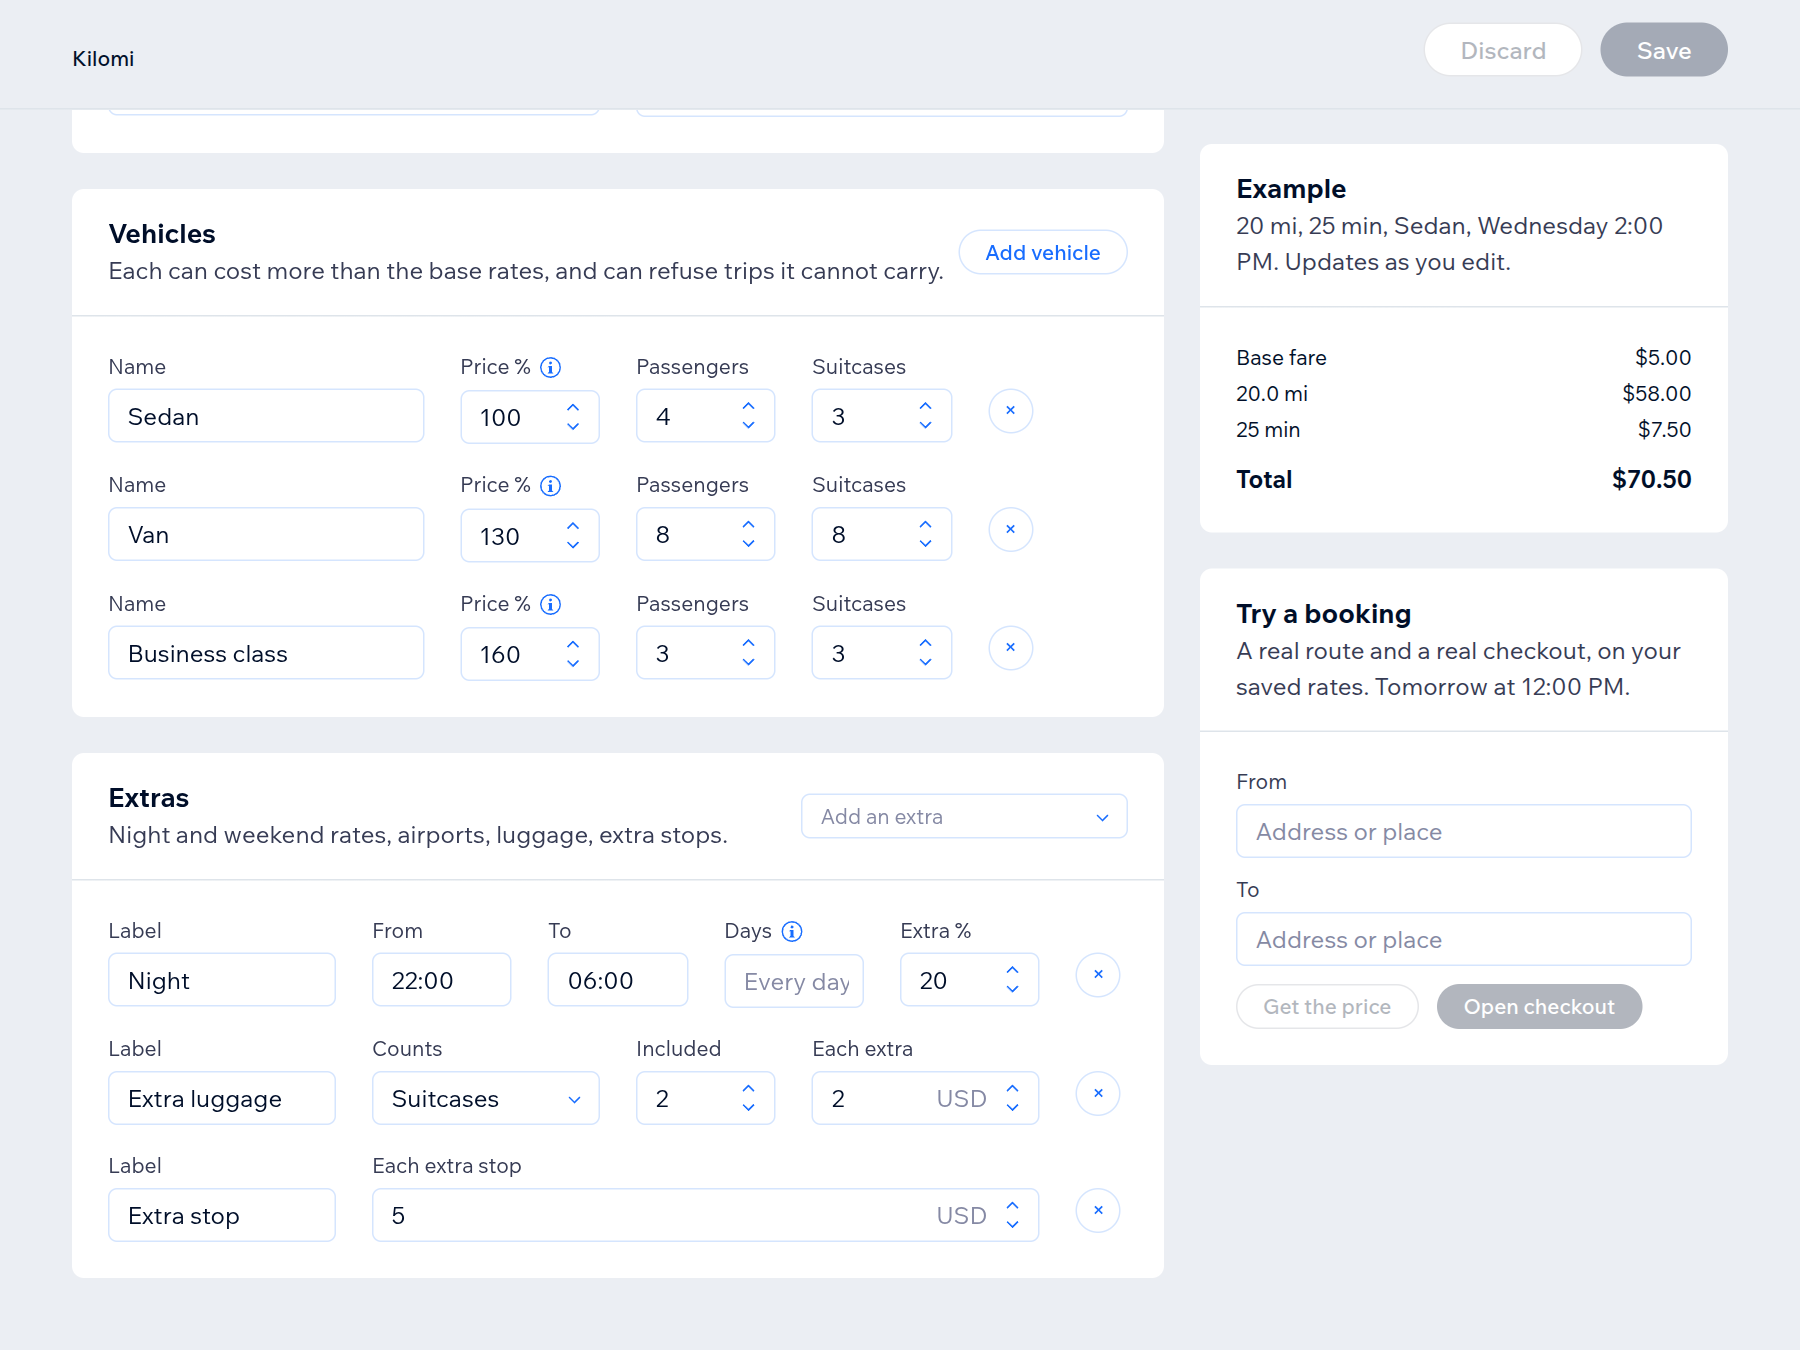Adjust the Sedan passengers stepper
This screenshot has height=1350, width=1800.
coord(749,416)
